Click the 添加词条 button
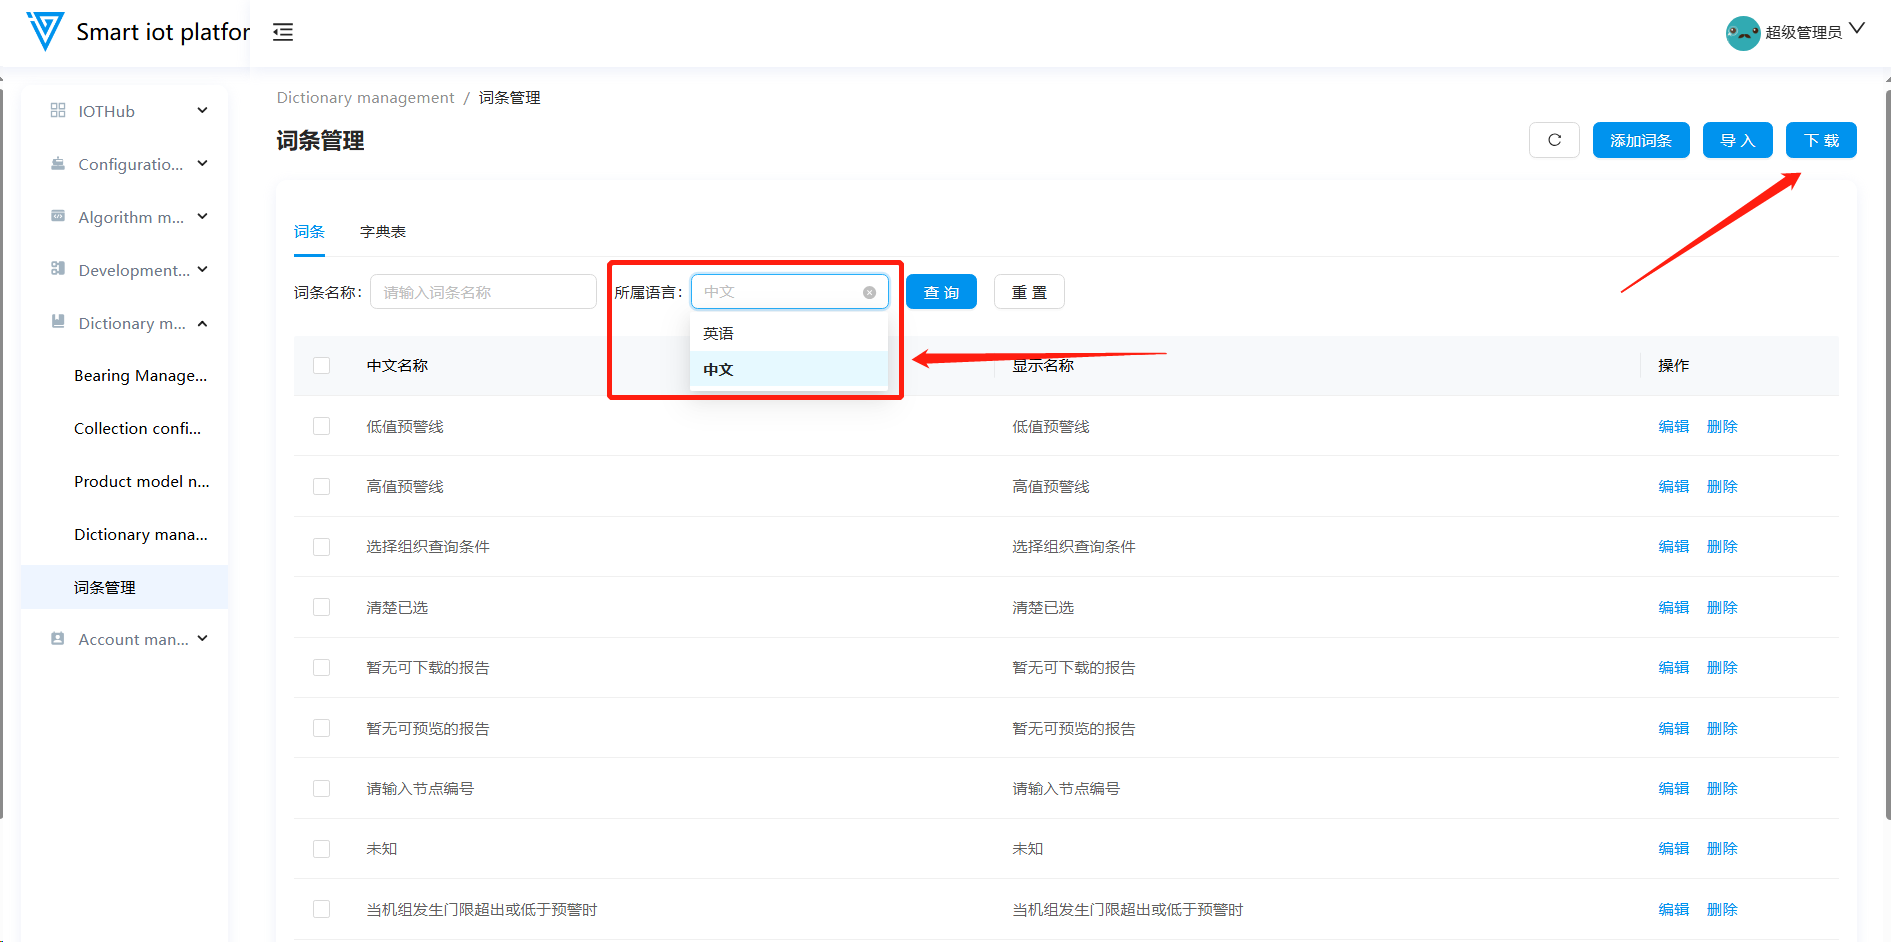The height and width of the screenshot is (942, 1891). click(x=1640, y=140)
